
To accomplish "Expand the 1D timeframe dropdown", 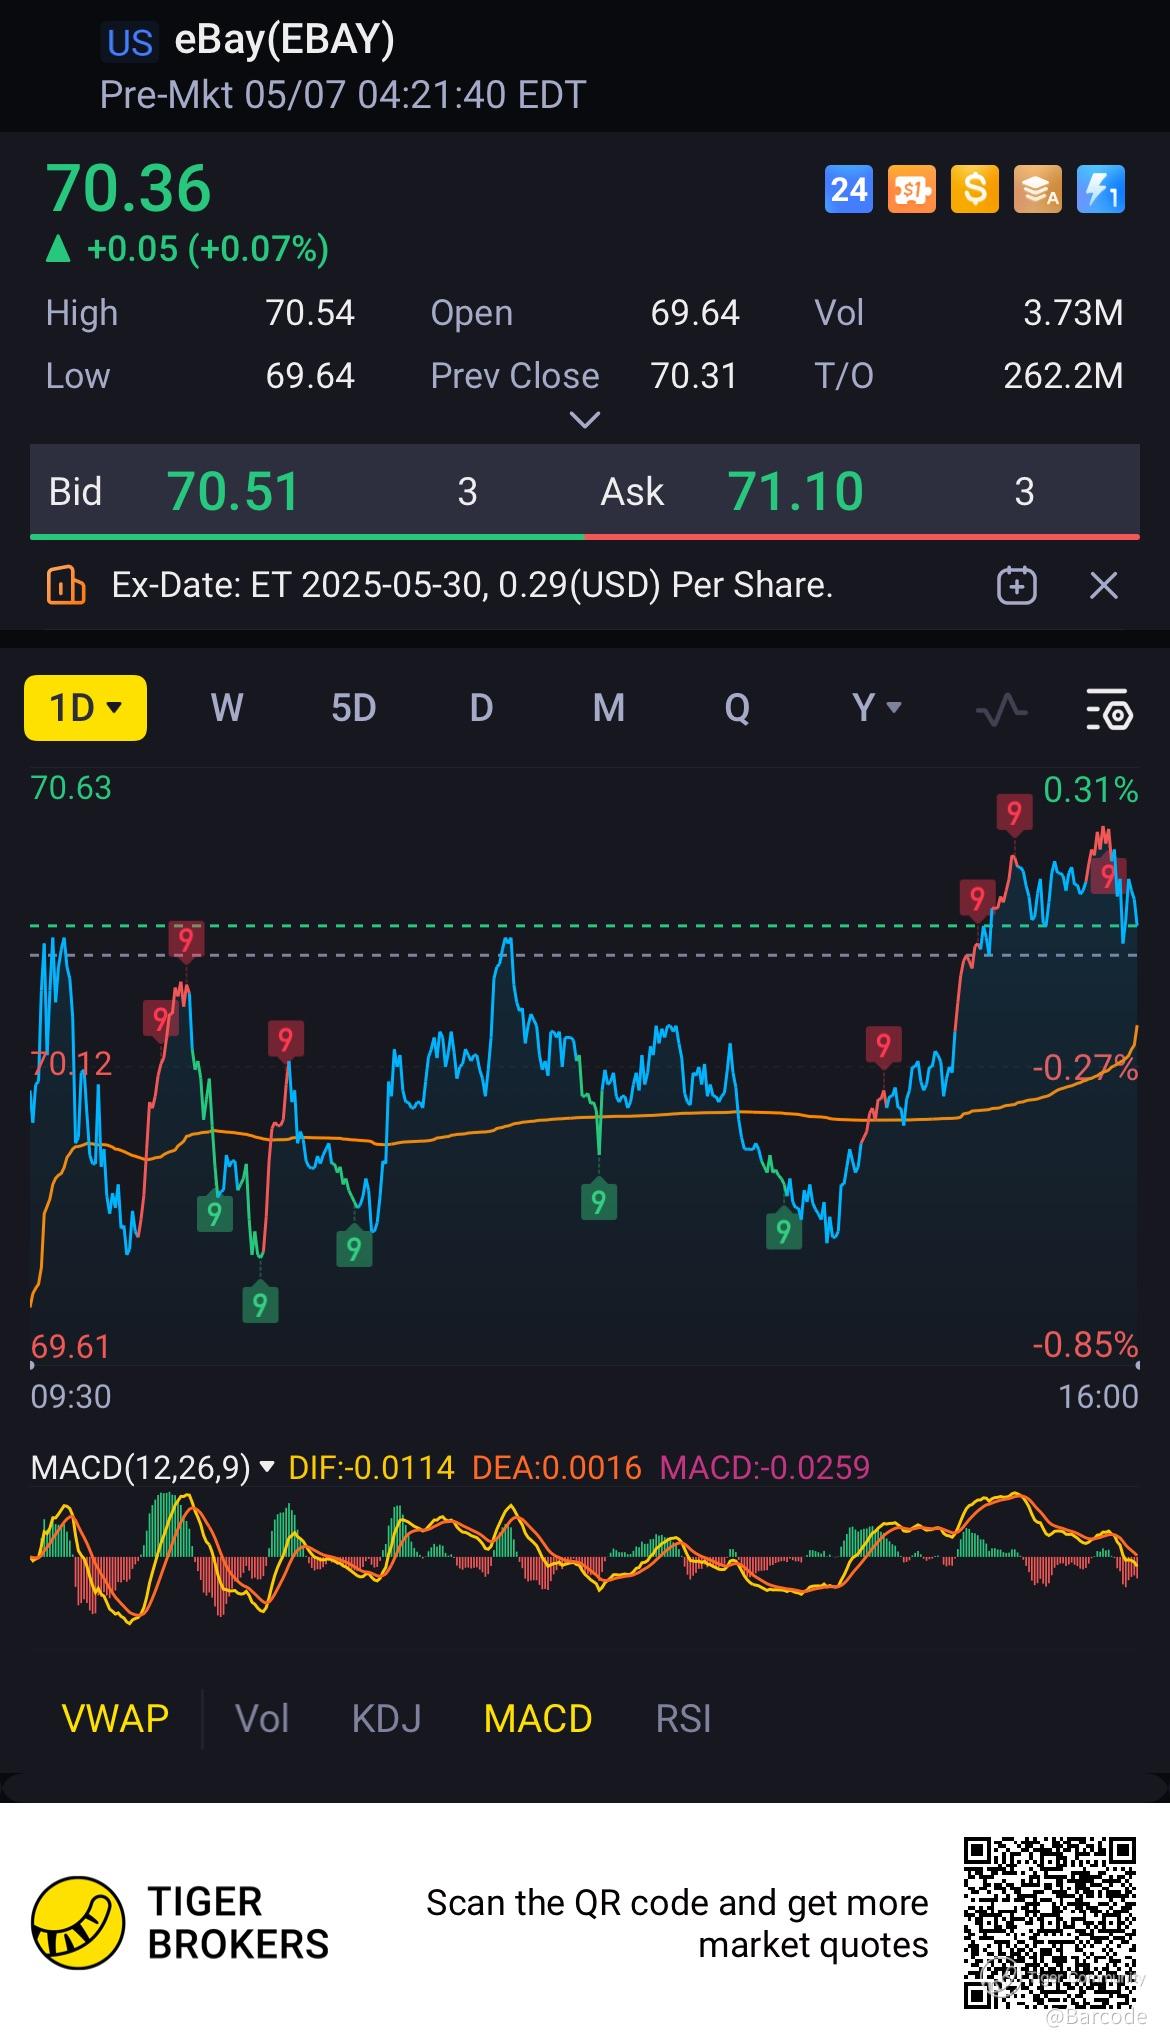I will pyautogui.click(x=85, y=708).
